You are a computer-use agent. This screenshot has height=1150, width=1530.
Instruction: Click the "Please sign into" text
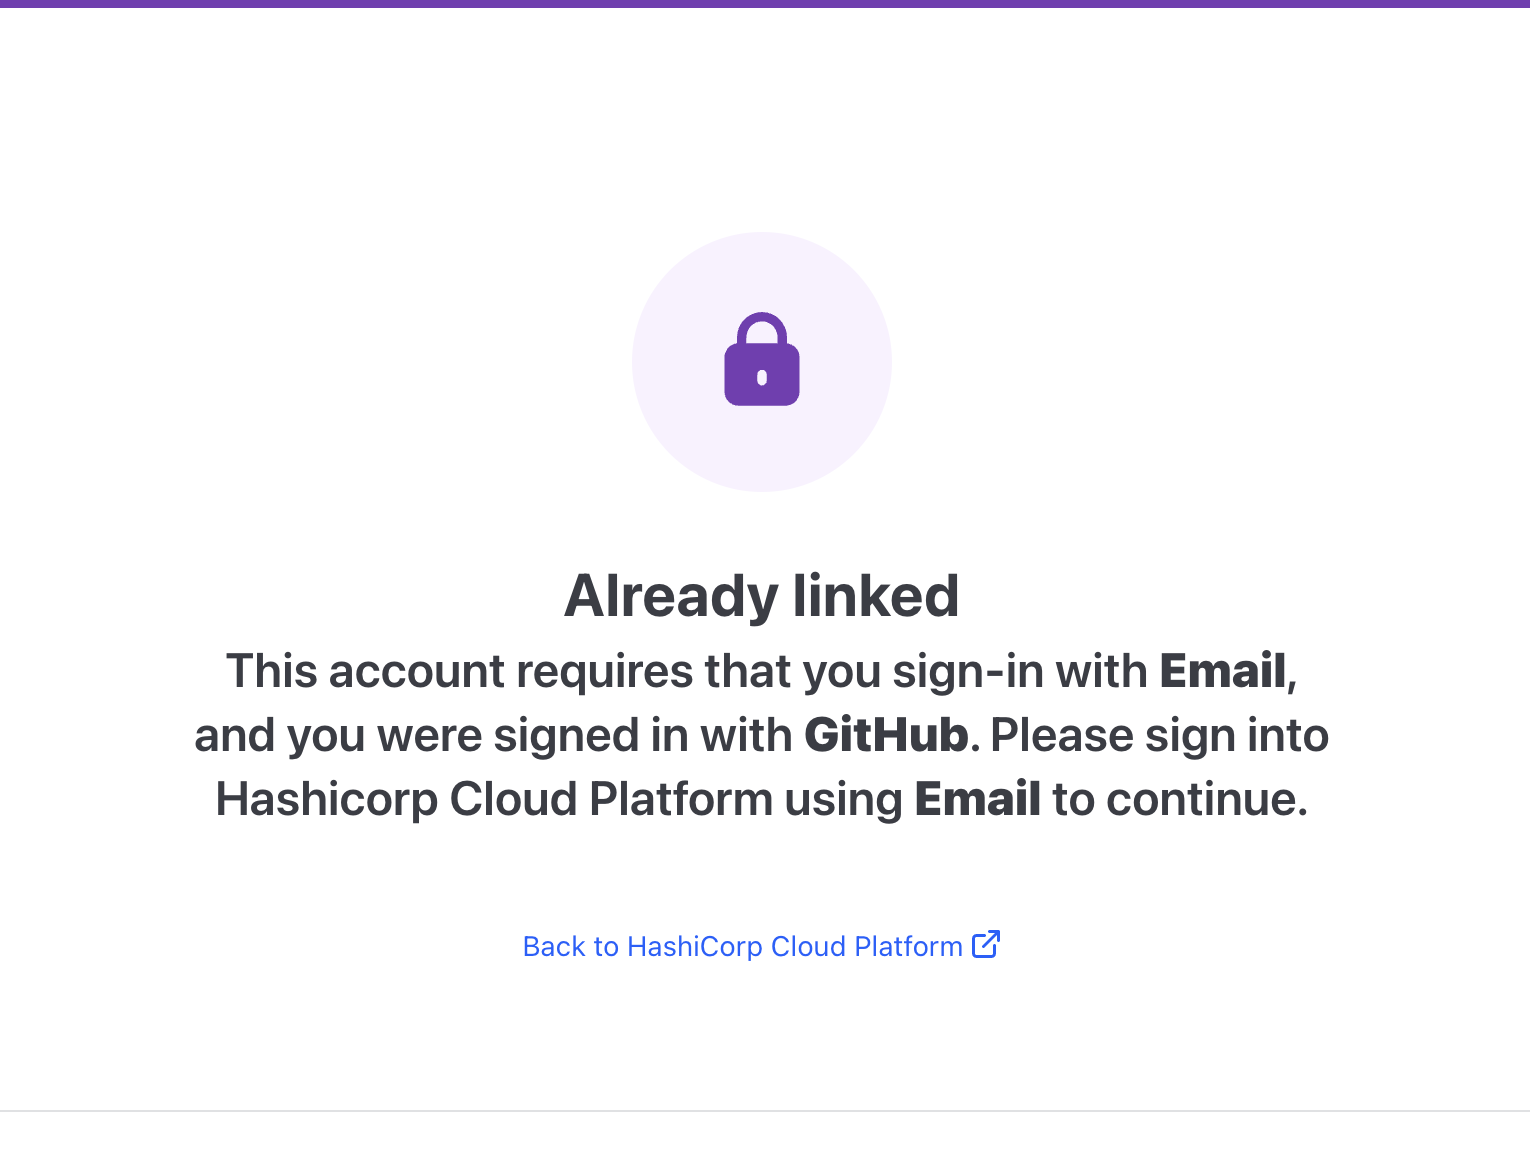pyautogui.click(x=1159, y=735)
